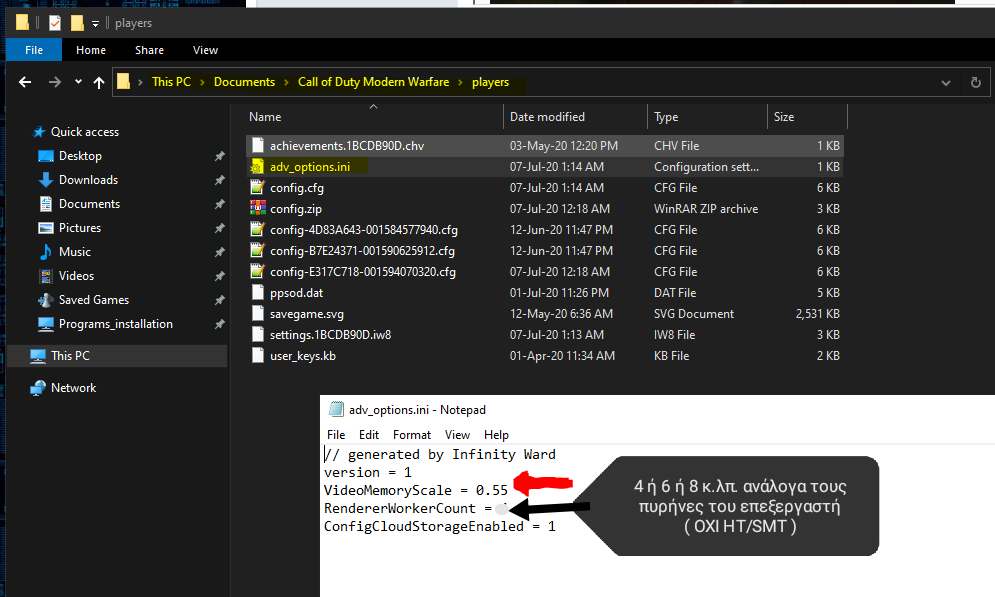The image size is (995, 597).
Task: Click the Properties quick access toolbar icon
Action: [x=55, y=23]
